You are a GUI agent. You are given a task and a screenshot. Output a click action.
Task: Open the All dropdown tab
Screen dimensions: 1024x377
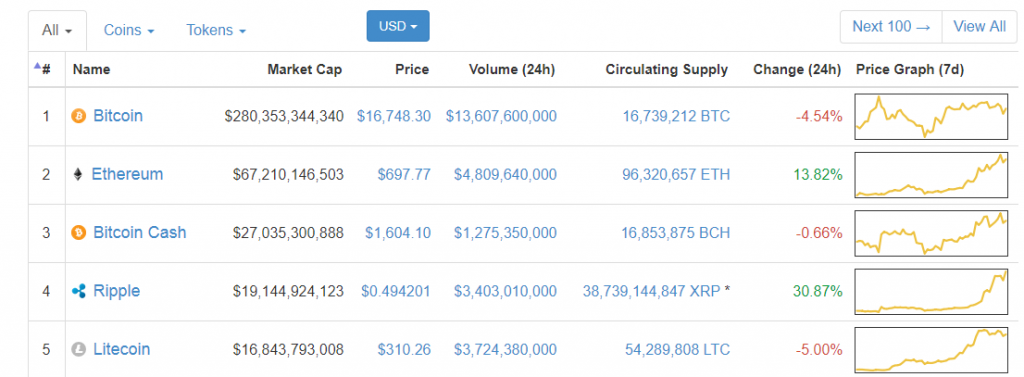click(57, 30)
